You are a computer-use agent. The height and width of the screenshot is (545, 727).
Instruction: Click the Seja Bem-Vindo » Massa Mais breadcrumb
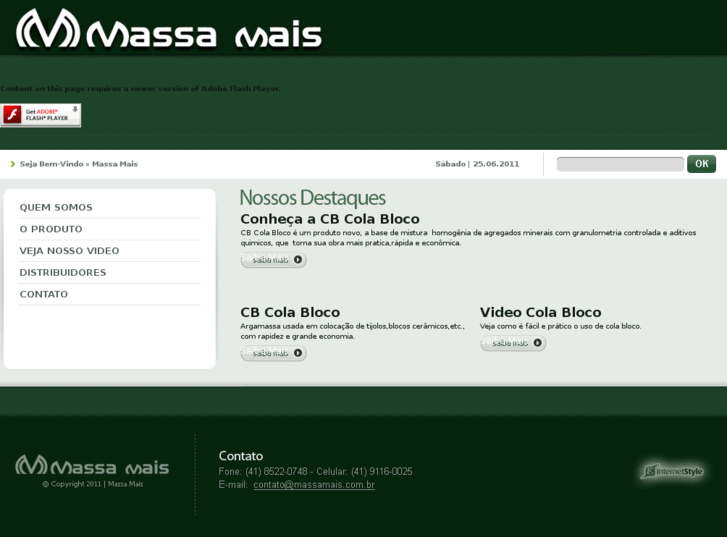click(x=78, y=164)
